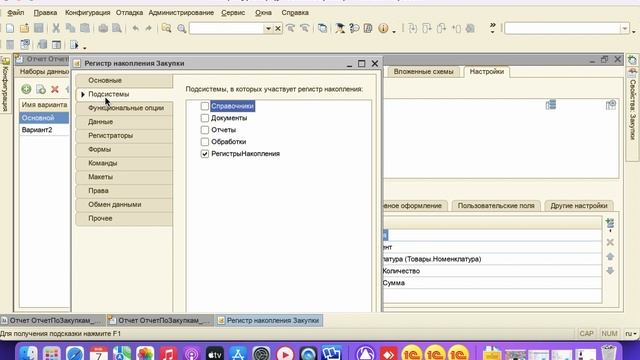This screenshot has height=360, width=640.
Task: Open Safari from the Dock
Action: 75,353
